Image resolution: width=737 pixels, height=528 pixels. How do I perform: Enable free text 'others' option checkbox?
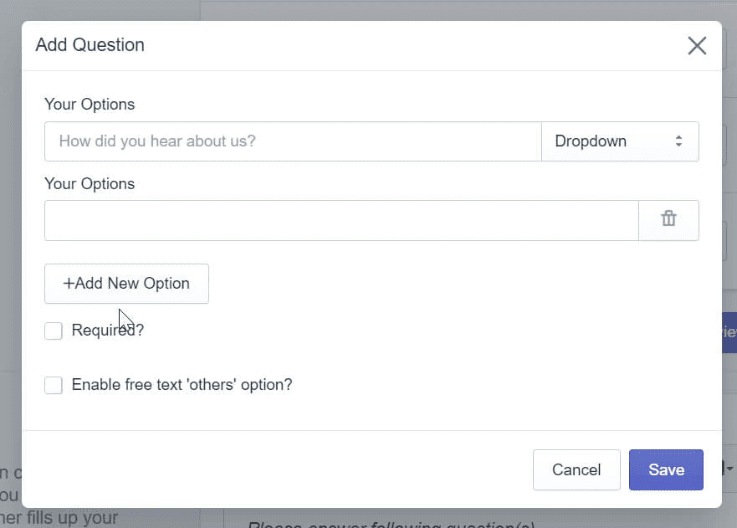pos(54,385)
